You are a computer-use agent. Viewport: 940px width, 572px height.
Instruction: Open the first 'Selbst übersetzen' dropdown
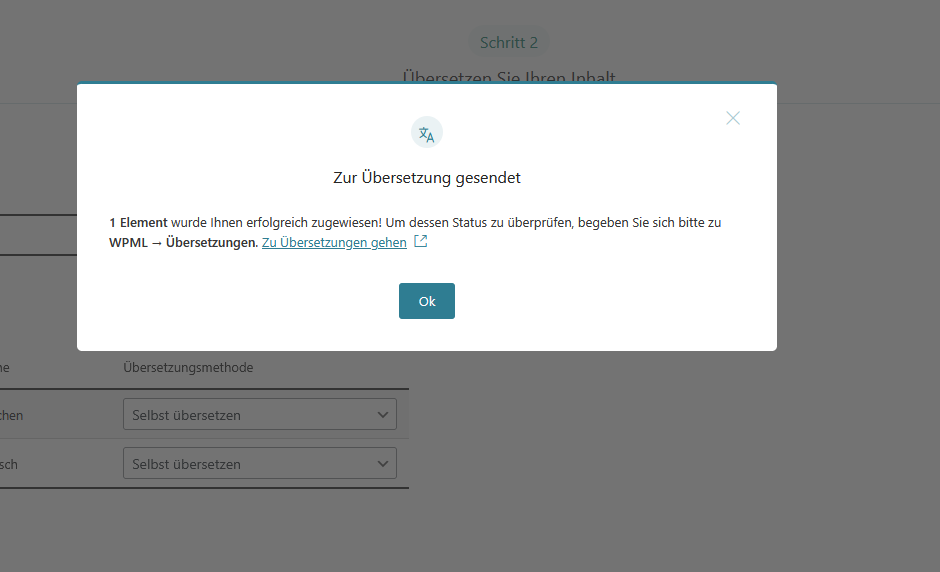click(x=260, y=414)
